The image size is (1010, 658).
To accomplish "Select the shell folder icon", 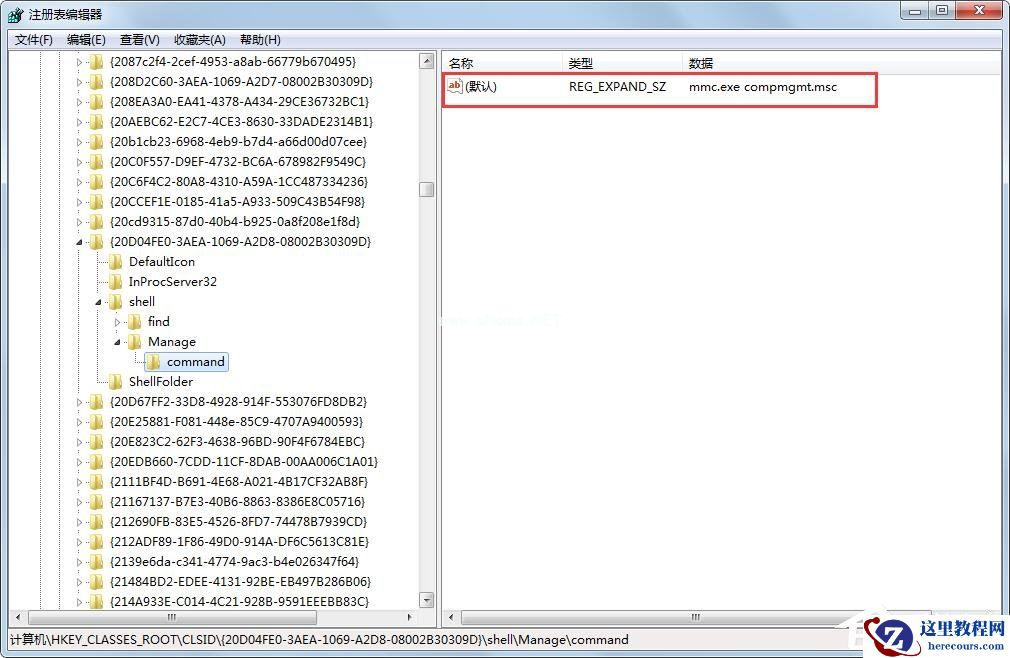I will click(x=116, y=301).
